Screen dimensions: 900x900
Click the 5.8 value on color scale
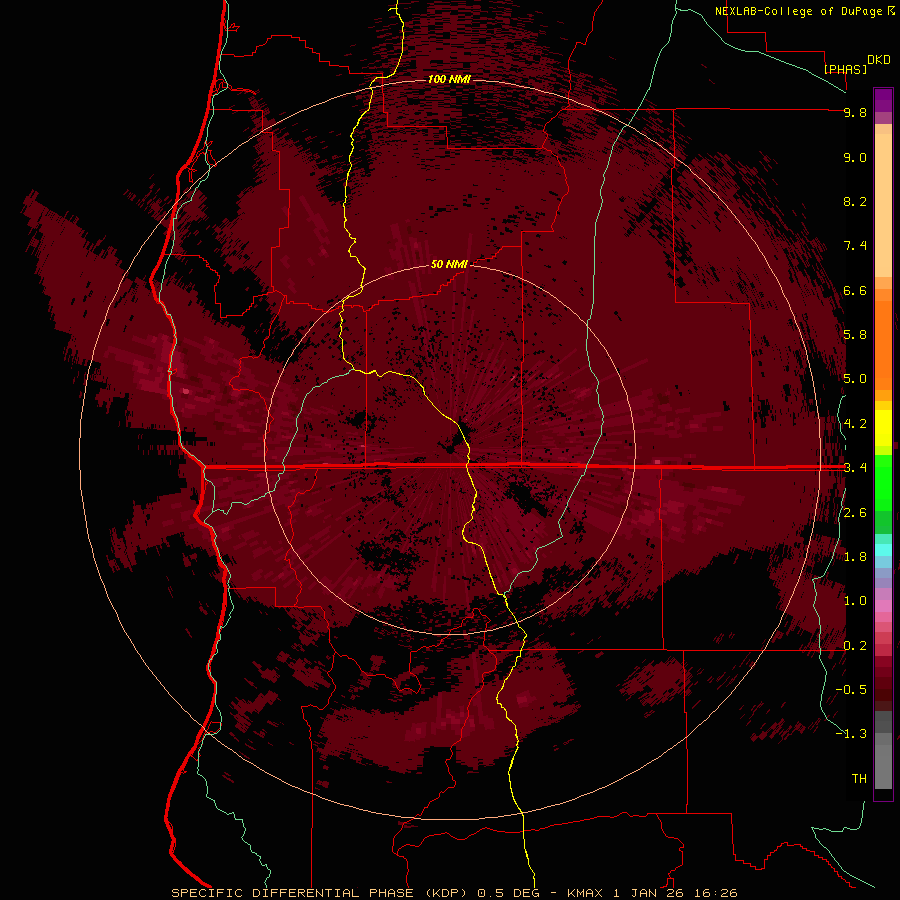[x=855, y=335]
